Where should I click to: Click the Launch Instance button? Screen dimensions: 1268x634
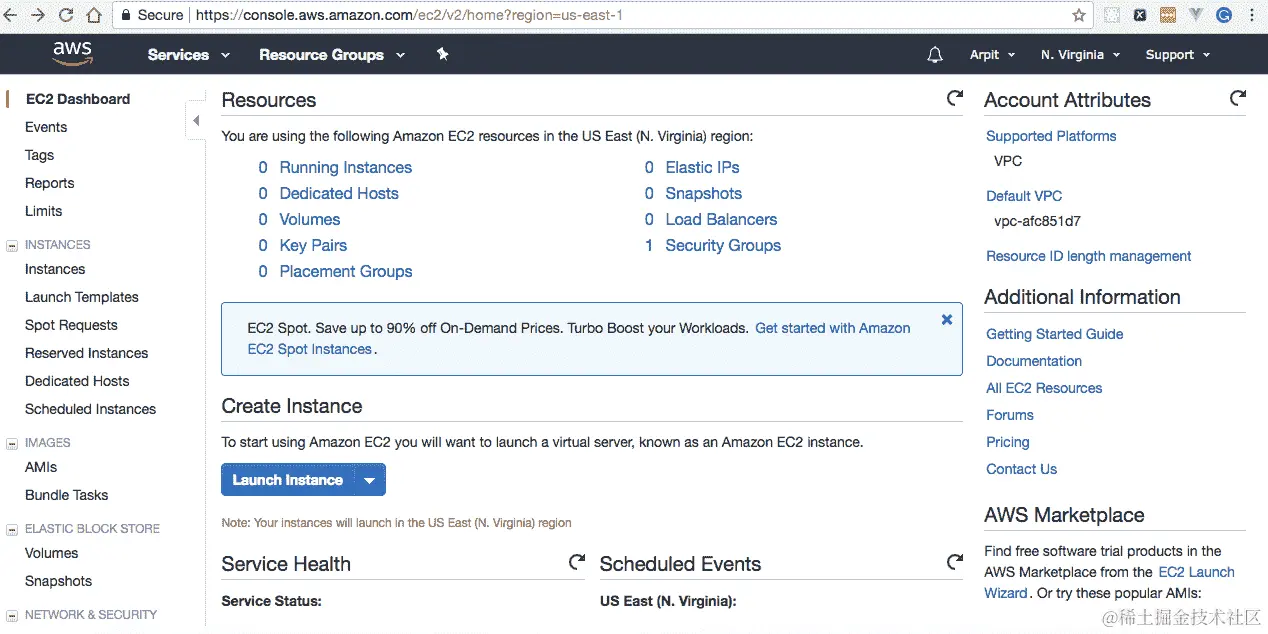[288, 480]
